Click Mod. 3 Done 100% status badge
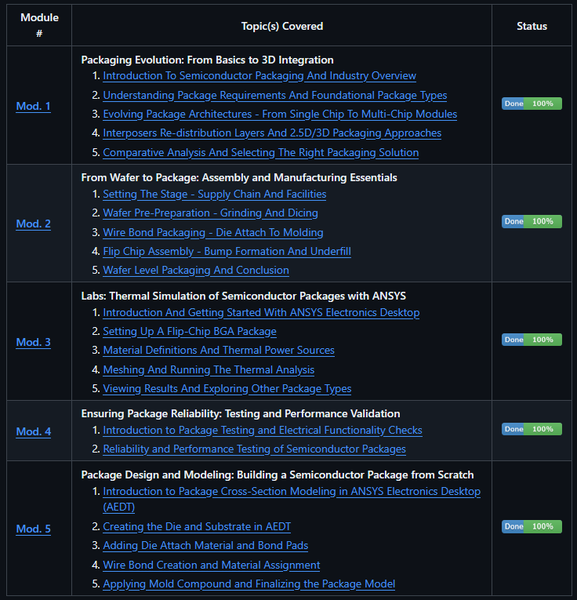This screenshot has height=600, width=577. click(x=532, y=339)
